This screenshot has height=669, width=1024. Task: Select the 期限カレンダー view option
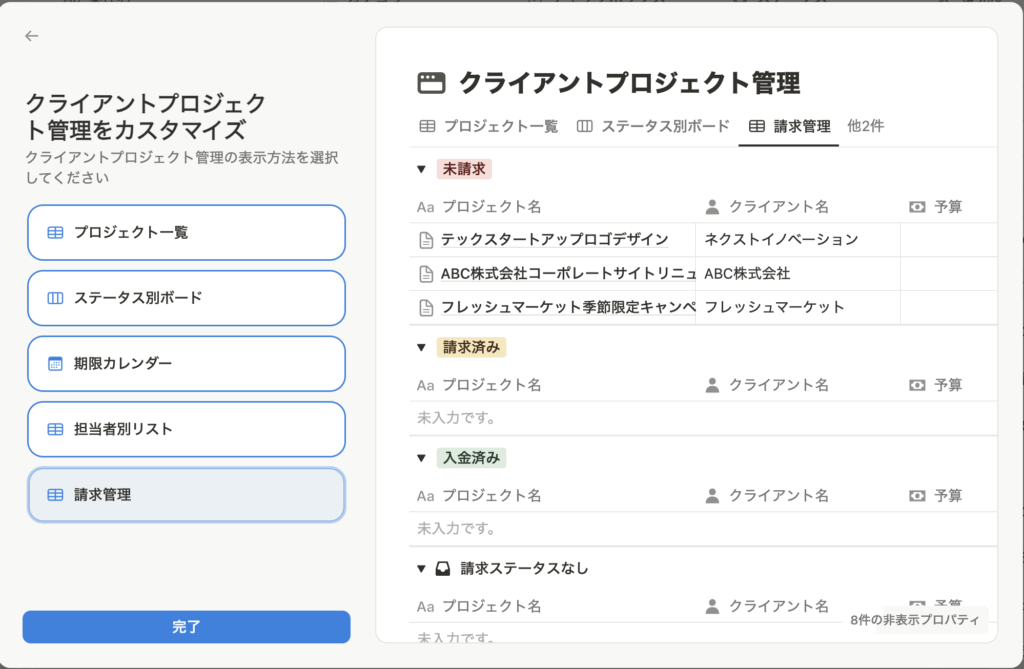[x=186, y=364]
